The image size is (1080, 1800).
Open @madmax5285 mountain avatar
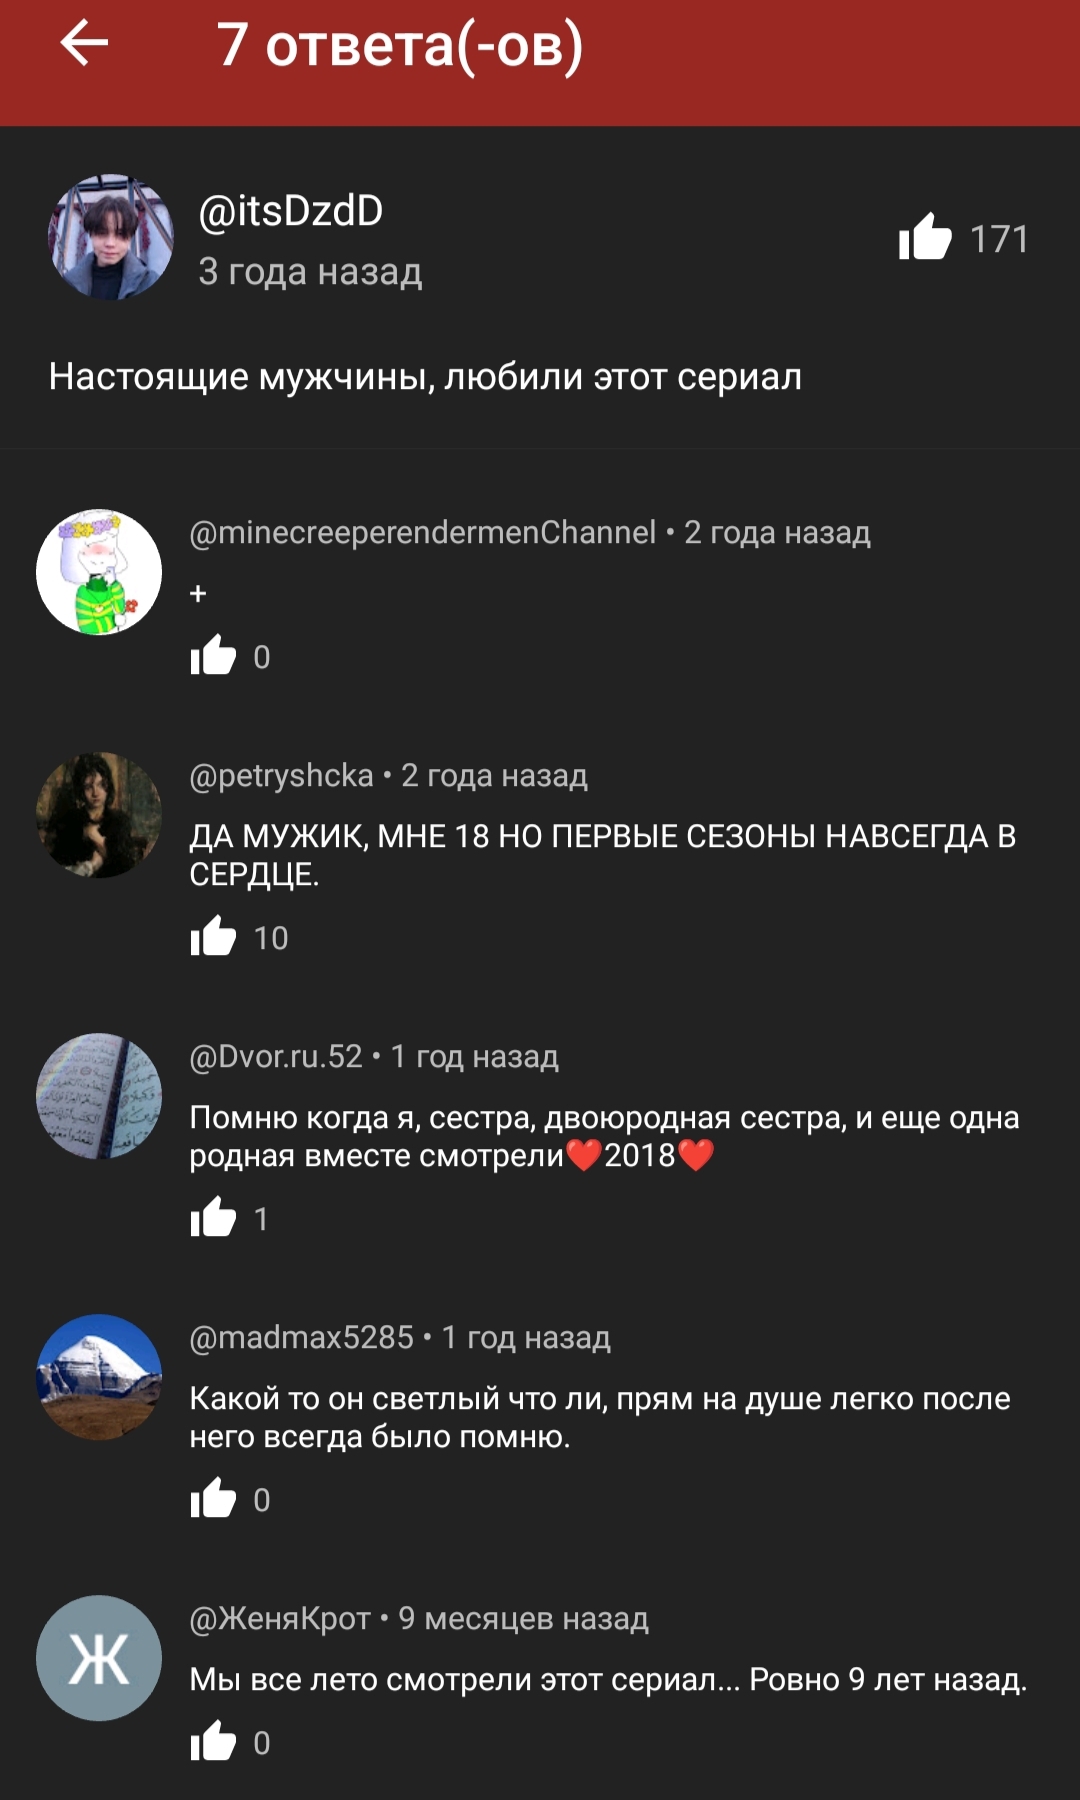99,1377
